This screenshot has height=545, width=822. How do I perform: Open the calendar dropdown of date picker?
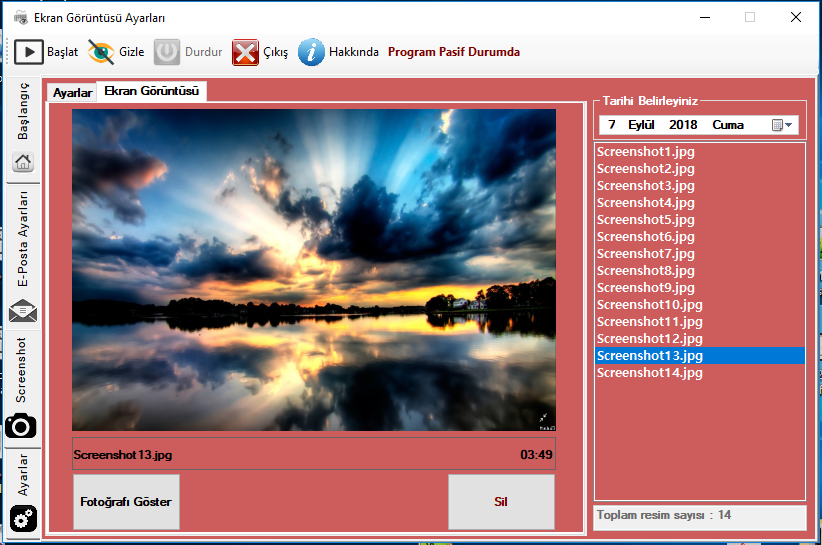tap(782, 125)
